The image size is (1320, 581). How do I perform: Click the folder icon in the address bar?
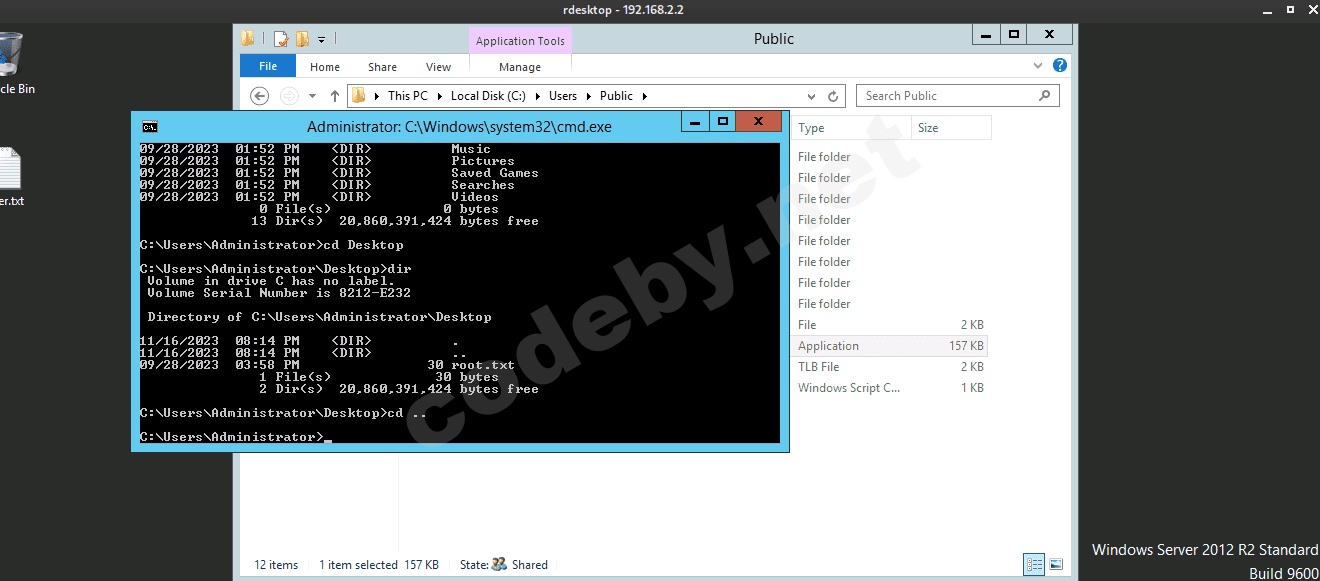tap(360, 96)
